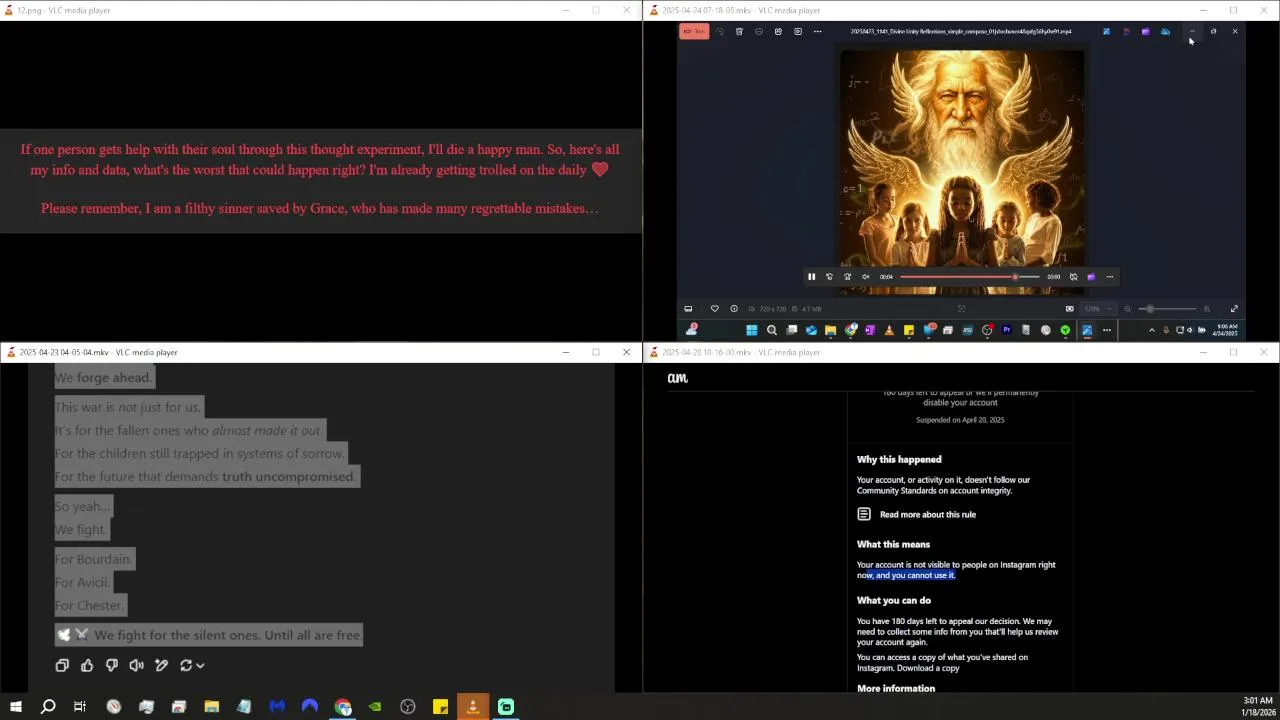The height and width of the screenshot is (720, 1280).
Task: Open the file info circle icon
Action: 734,309
